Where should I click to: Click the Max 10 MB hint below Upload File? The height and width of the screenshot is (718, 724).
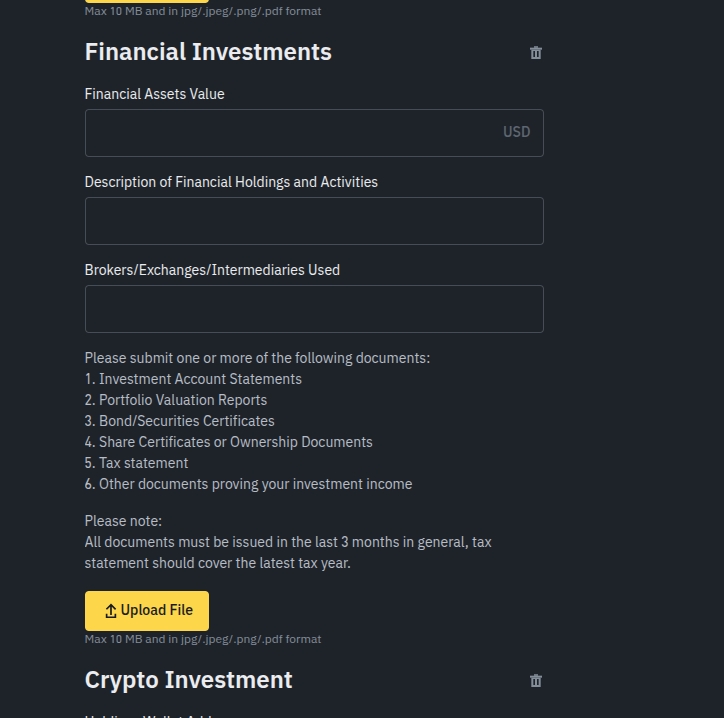(203, 639)
